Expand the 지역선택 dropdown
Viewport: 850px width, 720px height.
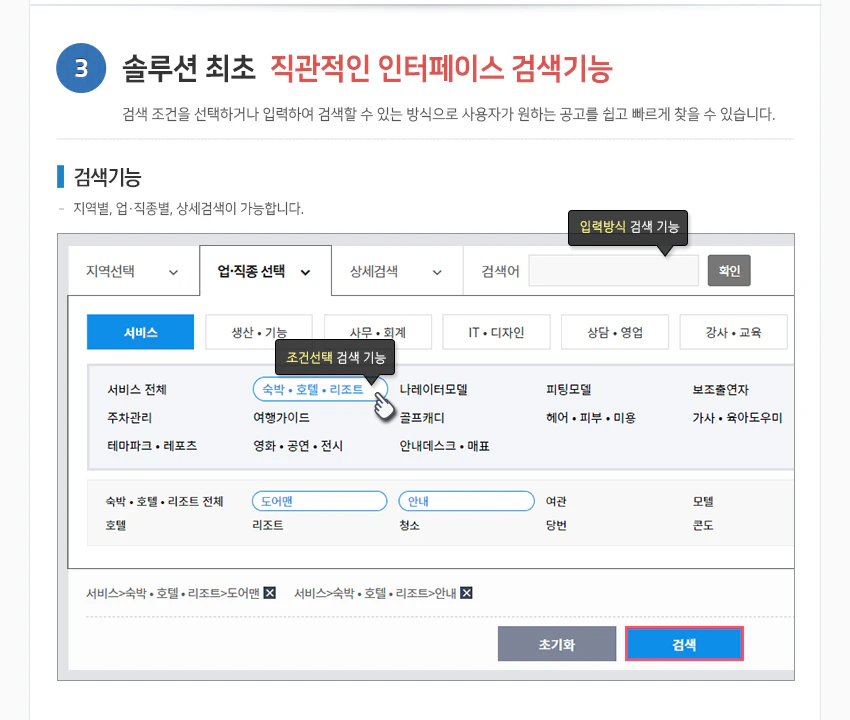click(x=133, y=271)
